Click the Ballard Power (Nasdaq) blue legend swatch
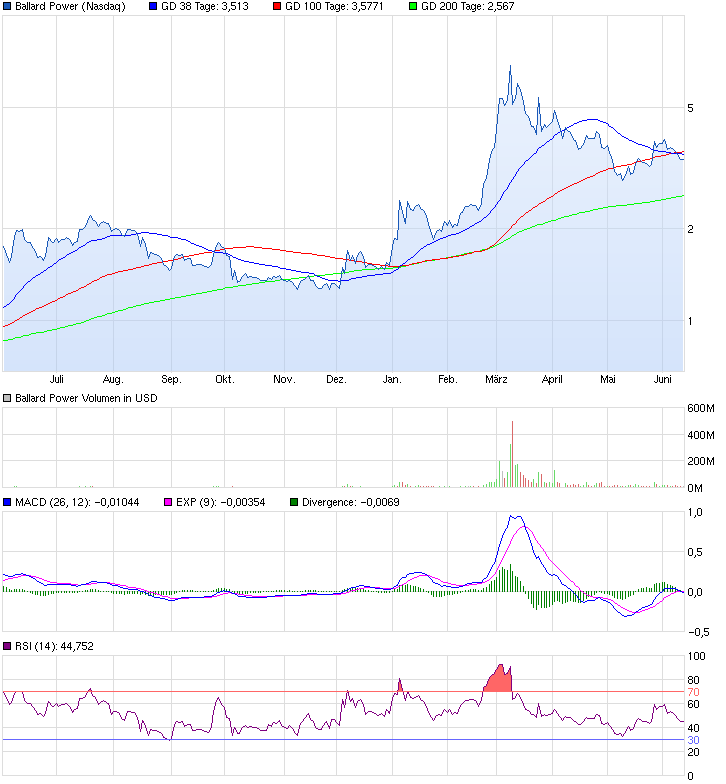The width and height of the screenshot is (726, 784). click(7, 6)
